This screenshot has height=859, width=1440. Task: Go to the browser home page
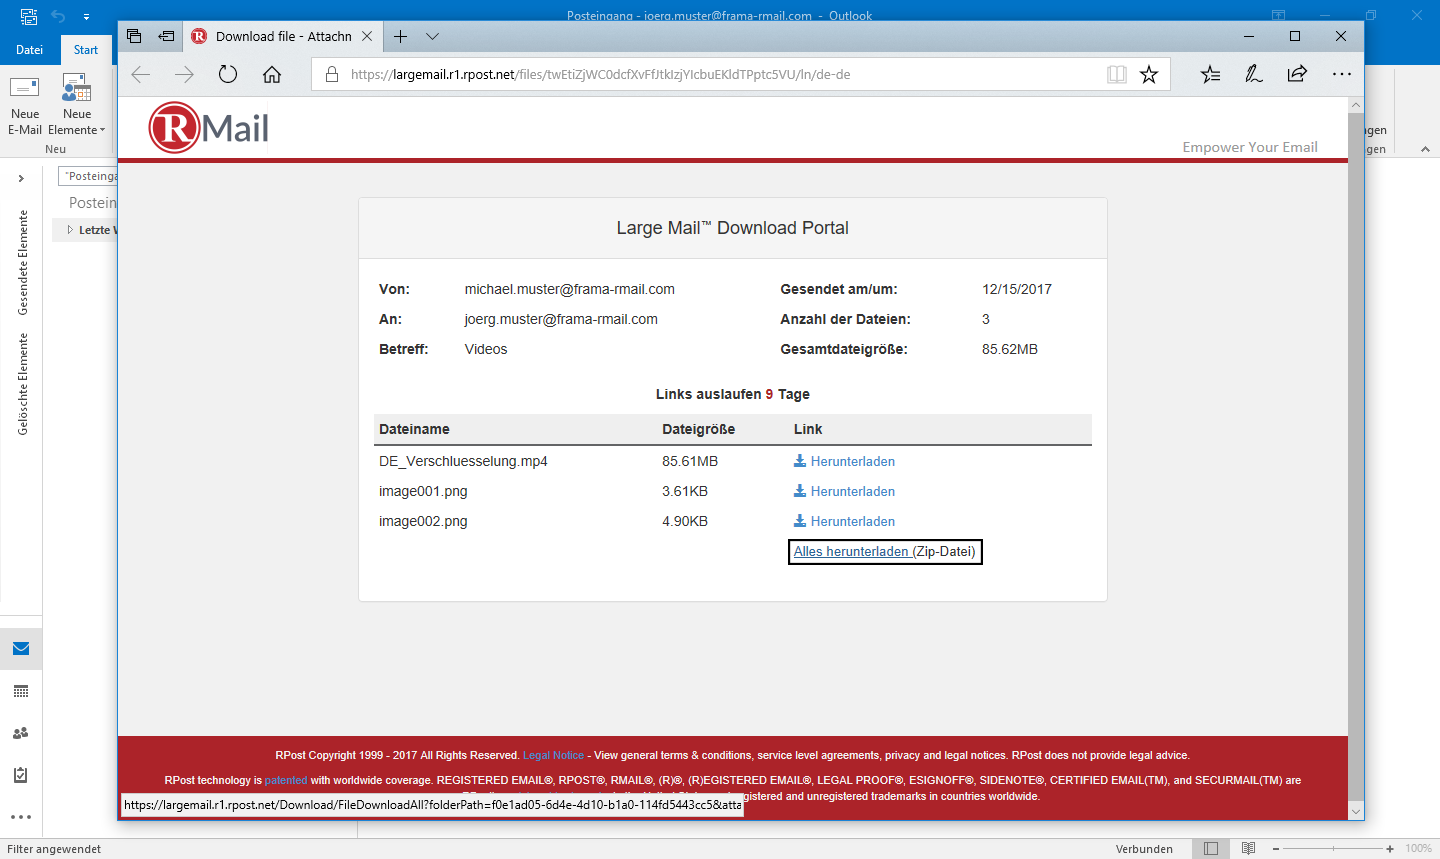(x=272, y=74)
